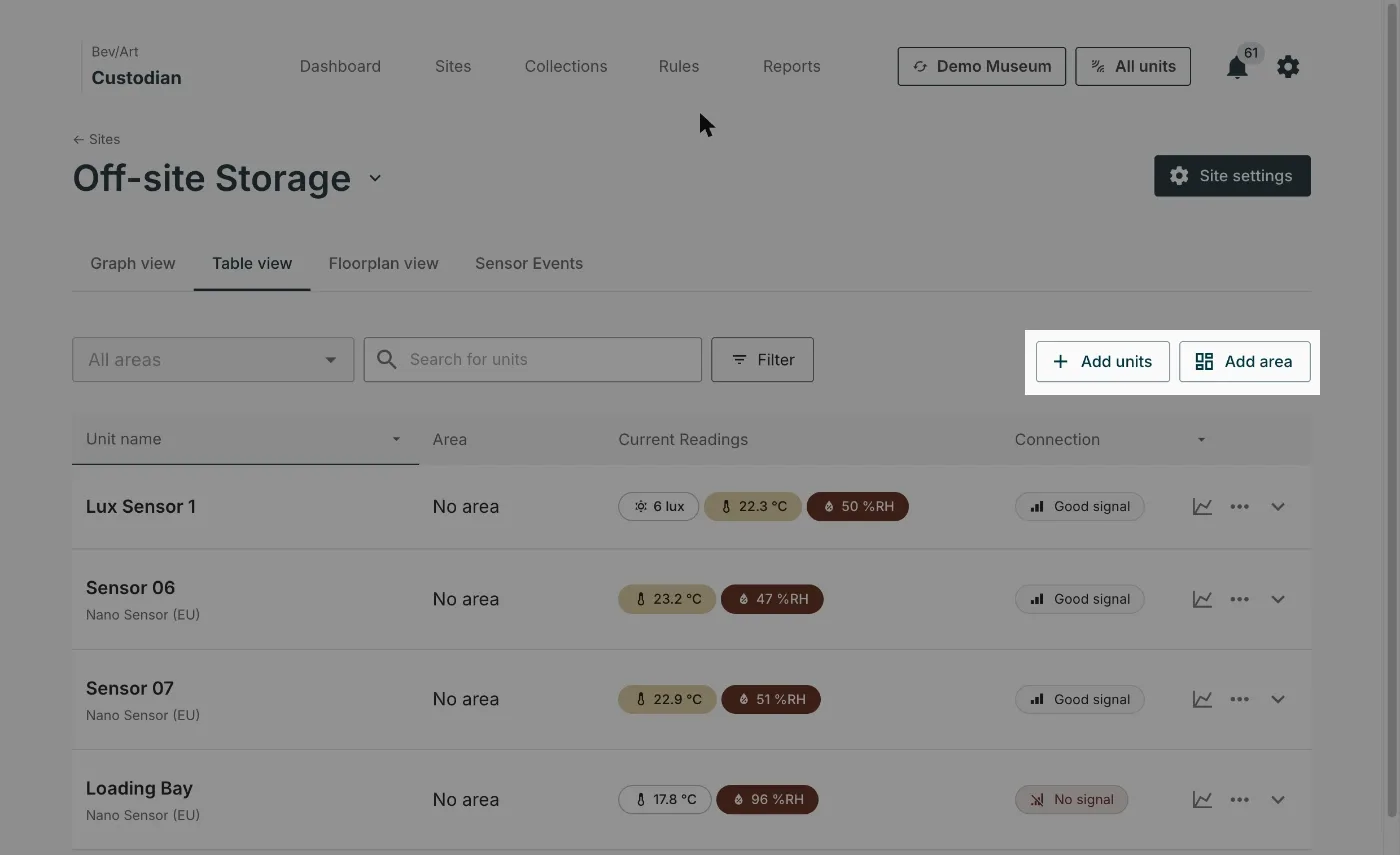Expand the Lux Sensor 1 row
The height and width of the screenshot is (855, 1400).
(x=1278, y=507)
